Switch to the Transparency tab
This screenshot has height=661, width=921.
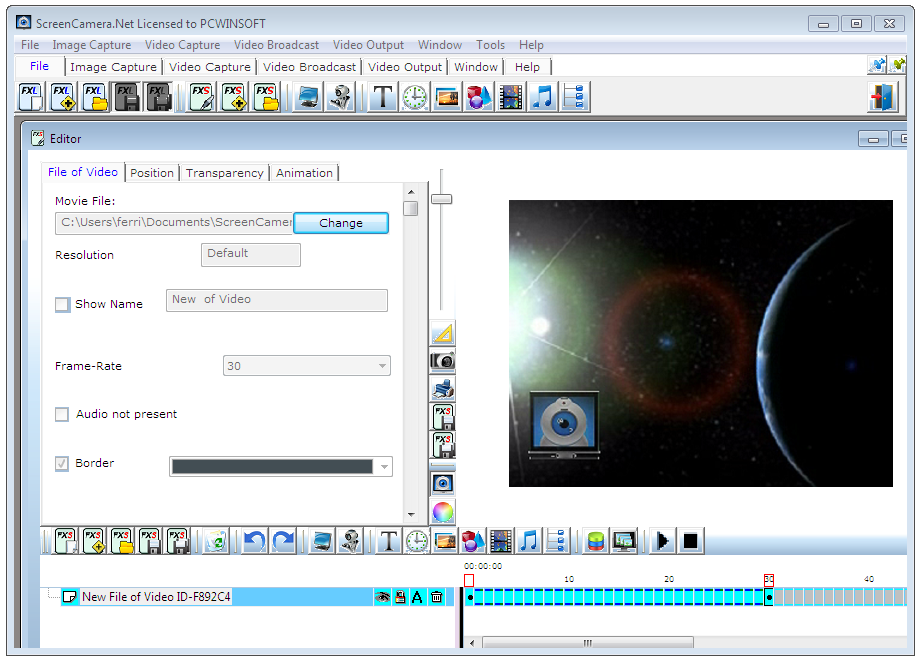pos(224,173)
